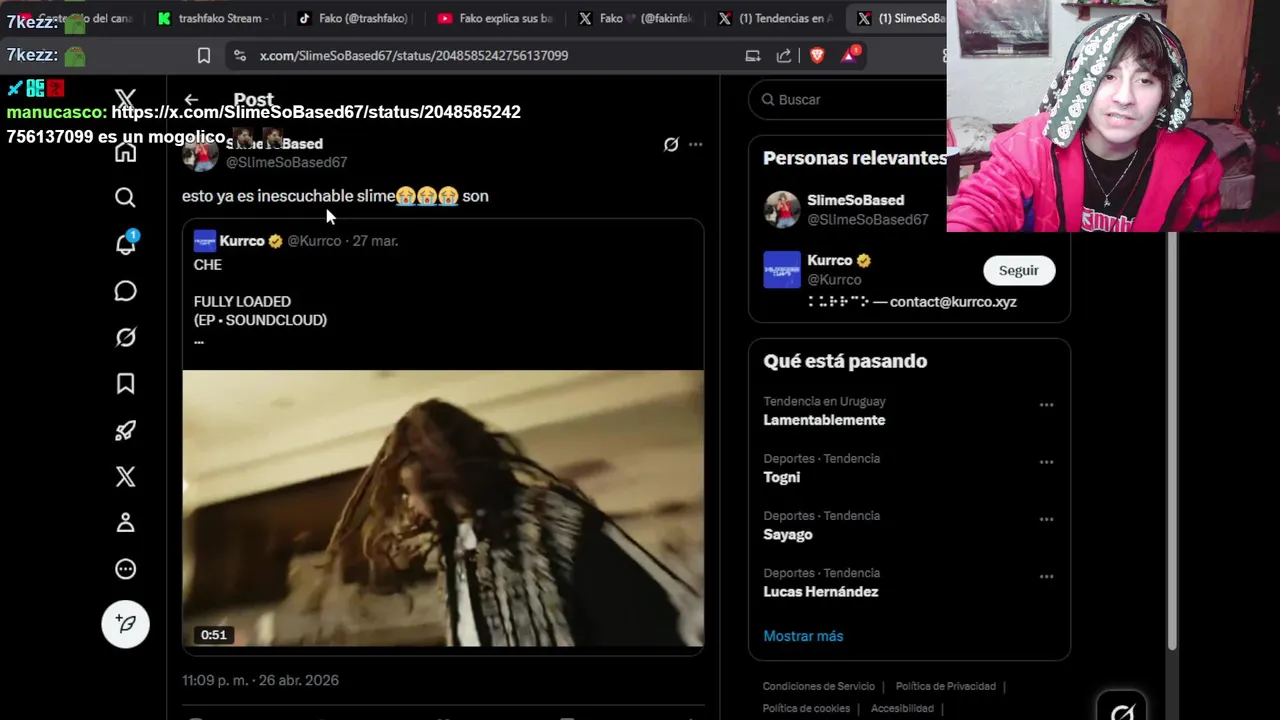Open Messages chat bubble icon
The image size is (1280, 720).
click(125, 291)
